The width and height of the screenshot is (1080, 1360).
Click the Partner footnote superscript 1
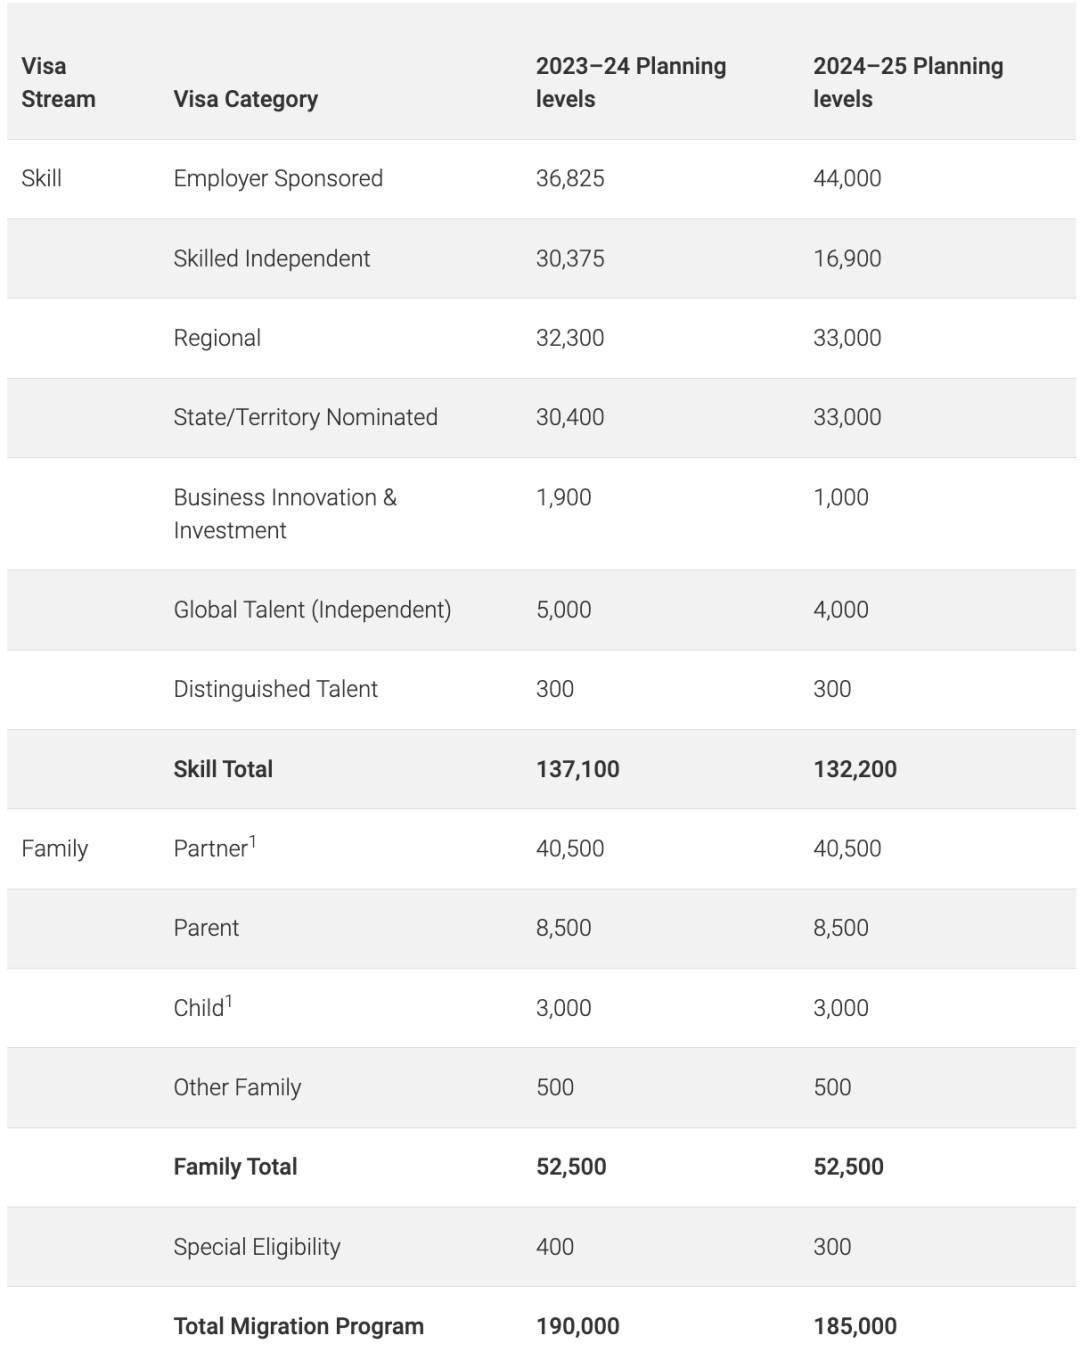tap(253, 842)
